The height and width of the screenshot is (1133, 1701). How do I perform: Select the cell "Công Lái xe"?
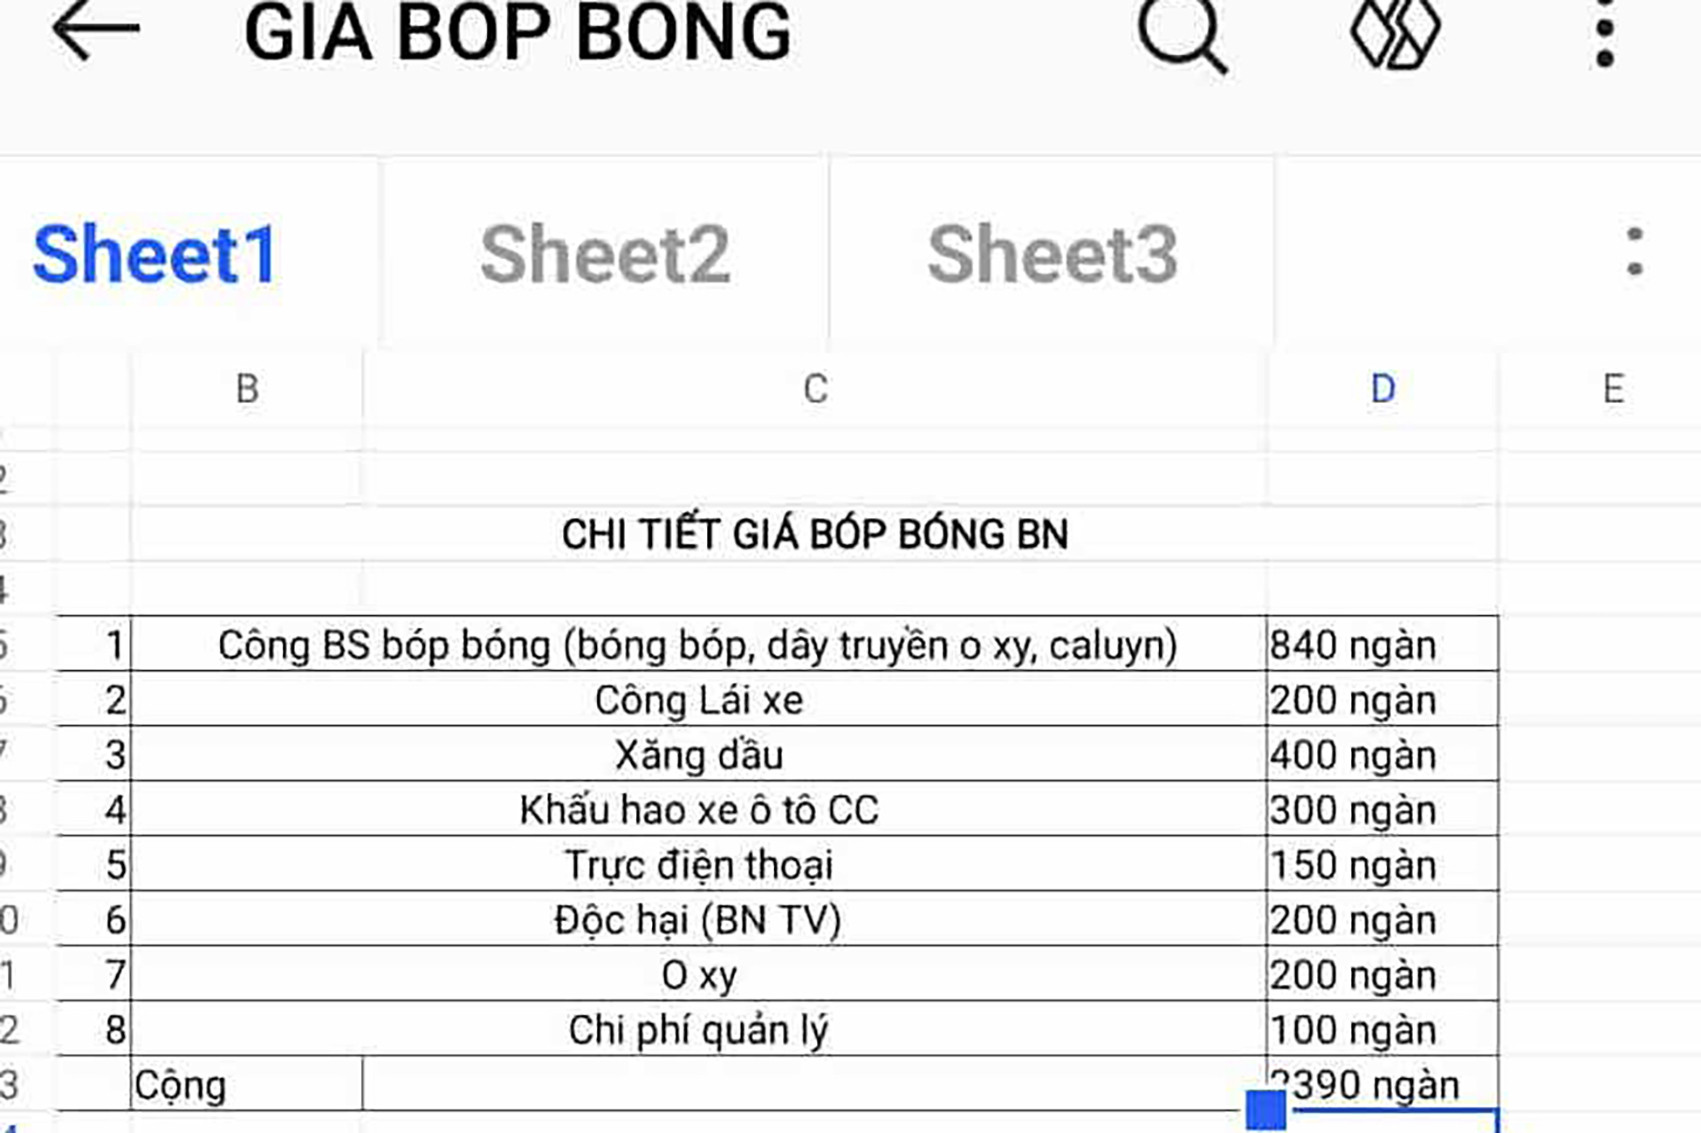pos(698,700)
